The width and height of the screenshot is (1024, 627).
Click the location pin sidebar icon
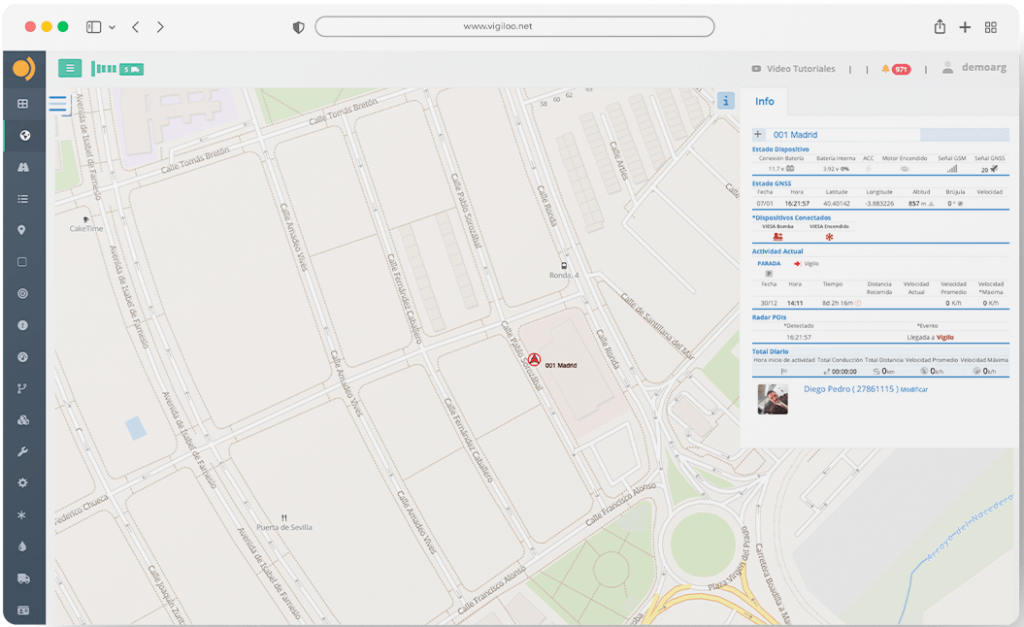point(23,230)
